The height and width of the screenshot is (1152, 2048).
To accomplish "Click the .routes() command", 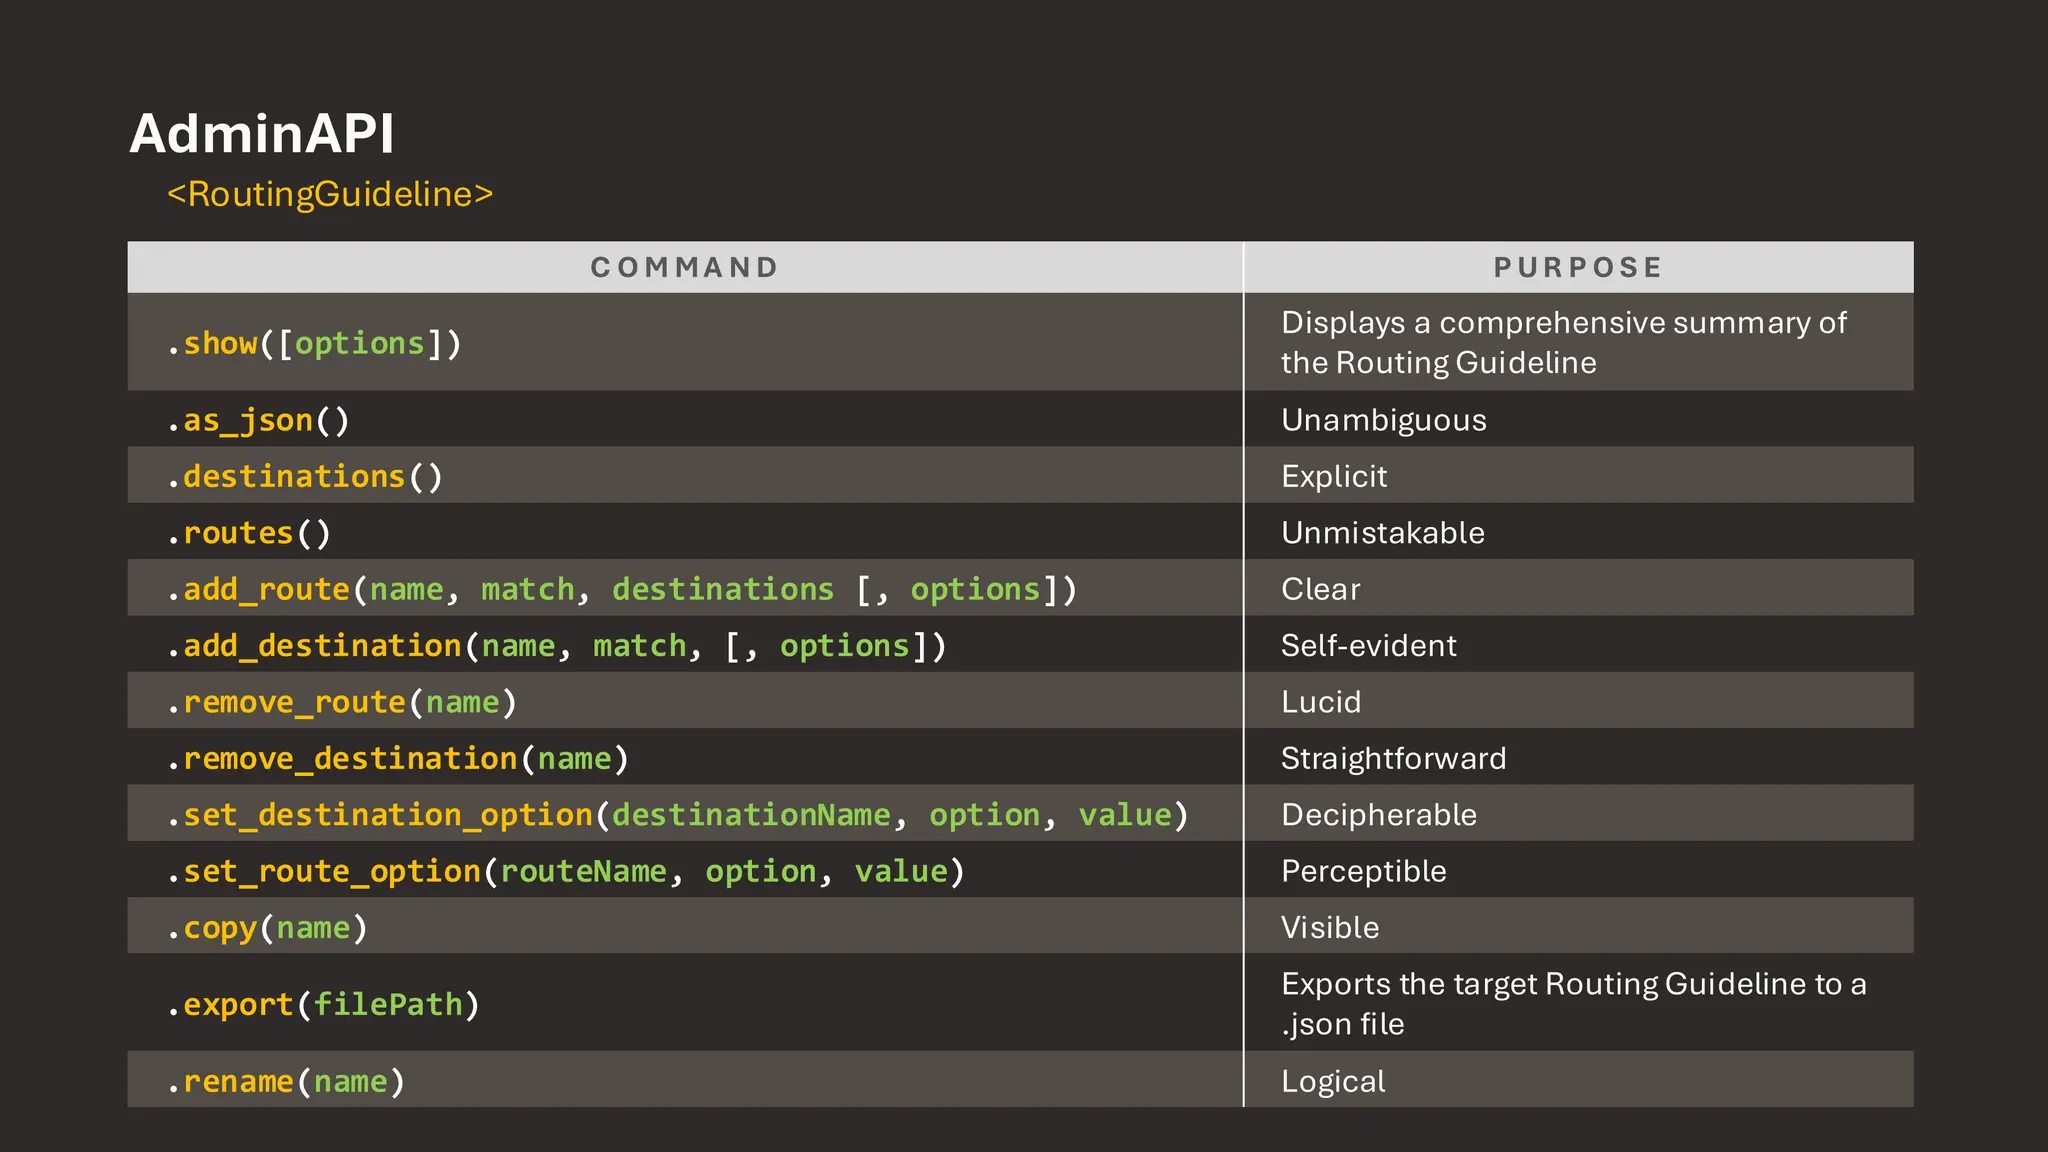I will [x=248, y=533].
